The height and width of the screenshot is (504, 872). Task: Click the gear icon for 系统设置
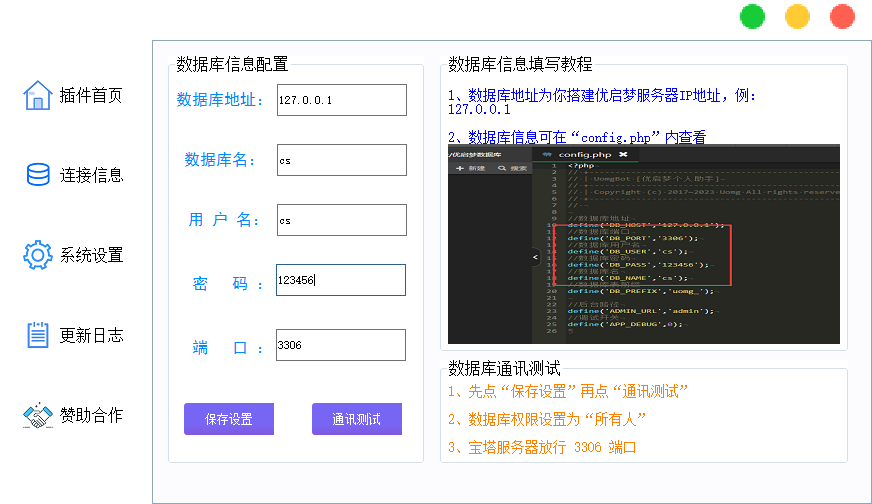coord(37,255)
